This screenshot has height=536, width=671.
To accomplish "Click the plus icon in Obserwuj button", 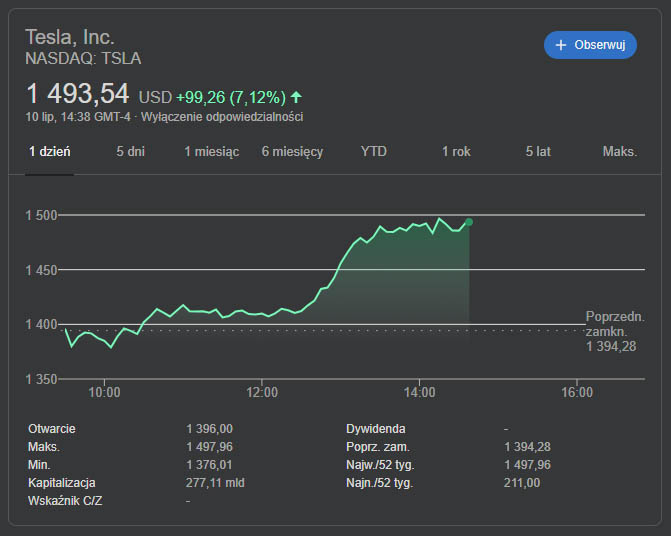I will pos(561,45).
